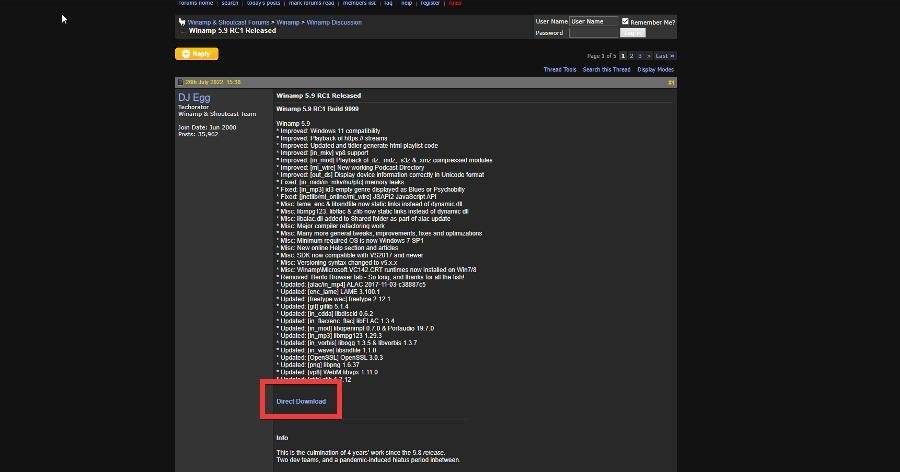Open today's posts in top navigation
The height and width of the screenshot is (472, 900).
tap(263, 3)
